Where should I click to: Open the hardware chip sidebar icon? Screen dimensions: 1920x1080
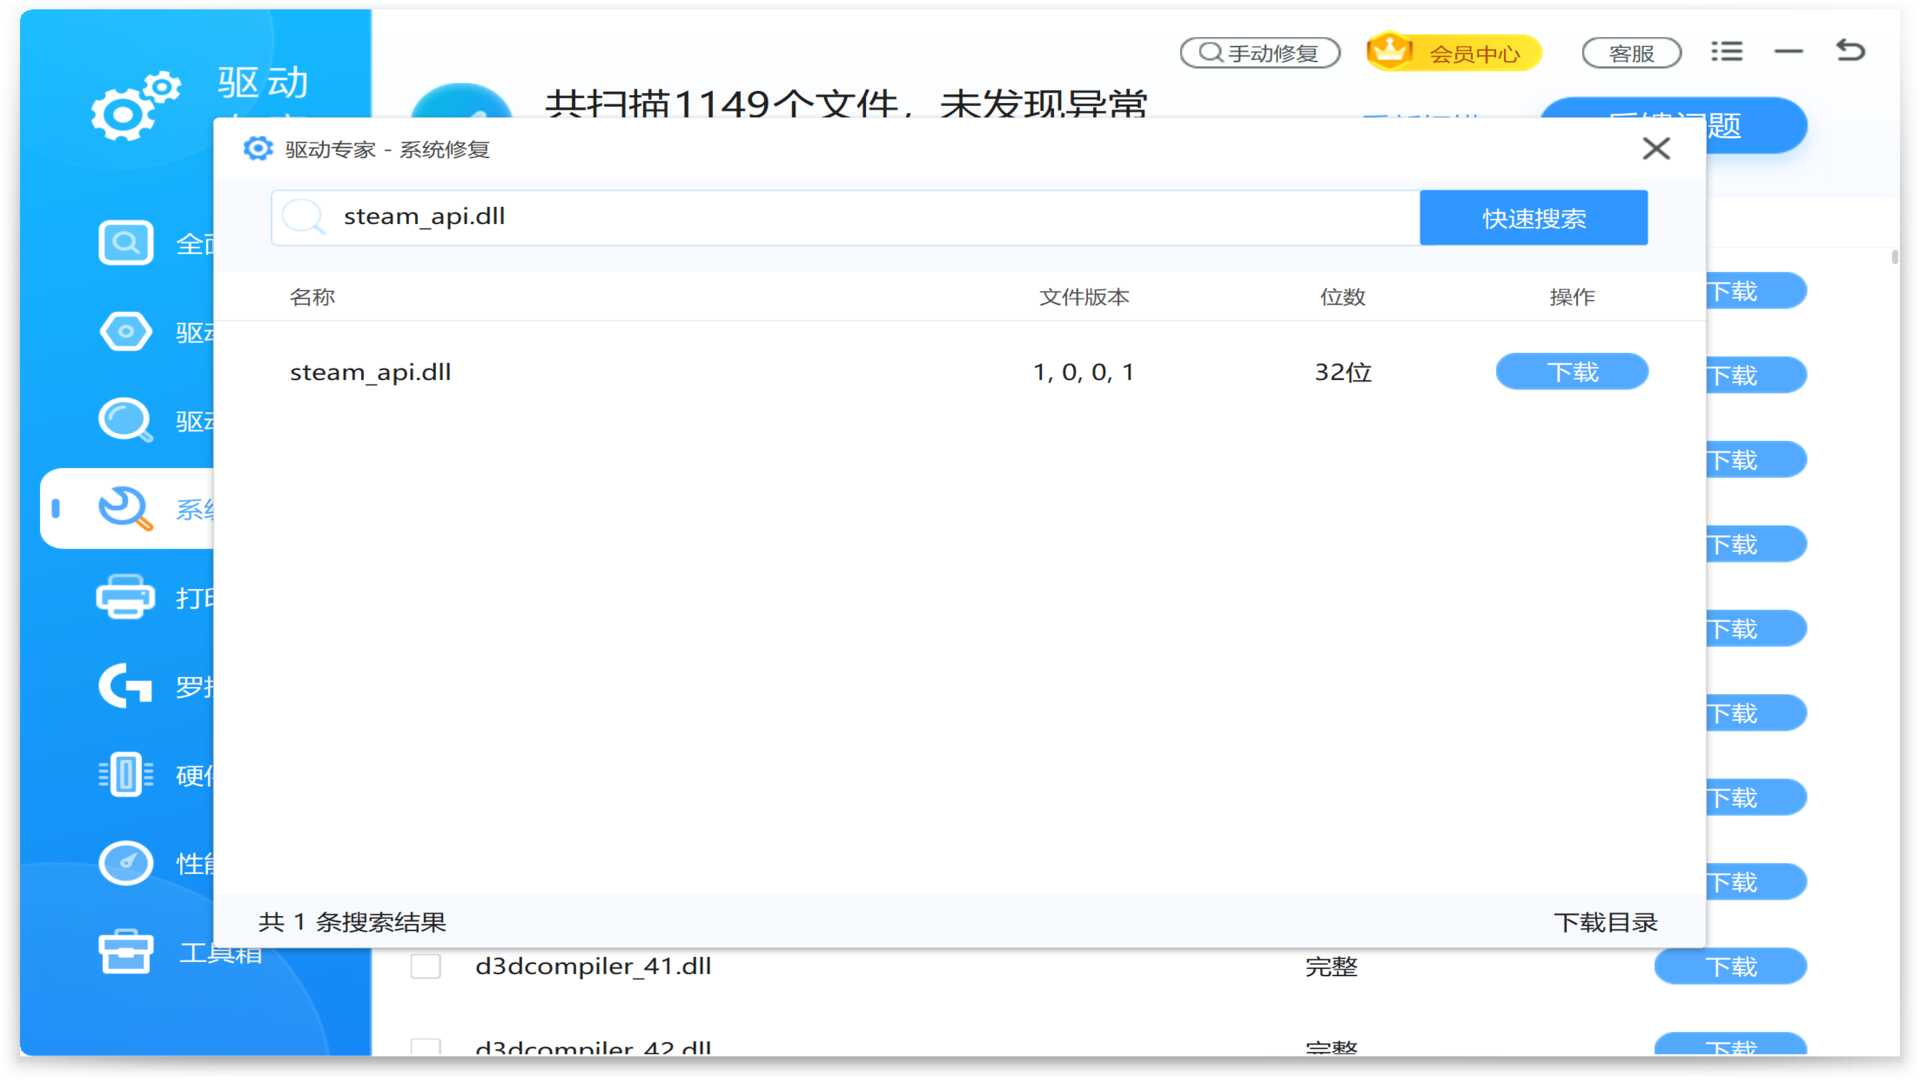click(x=126, y=775)
